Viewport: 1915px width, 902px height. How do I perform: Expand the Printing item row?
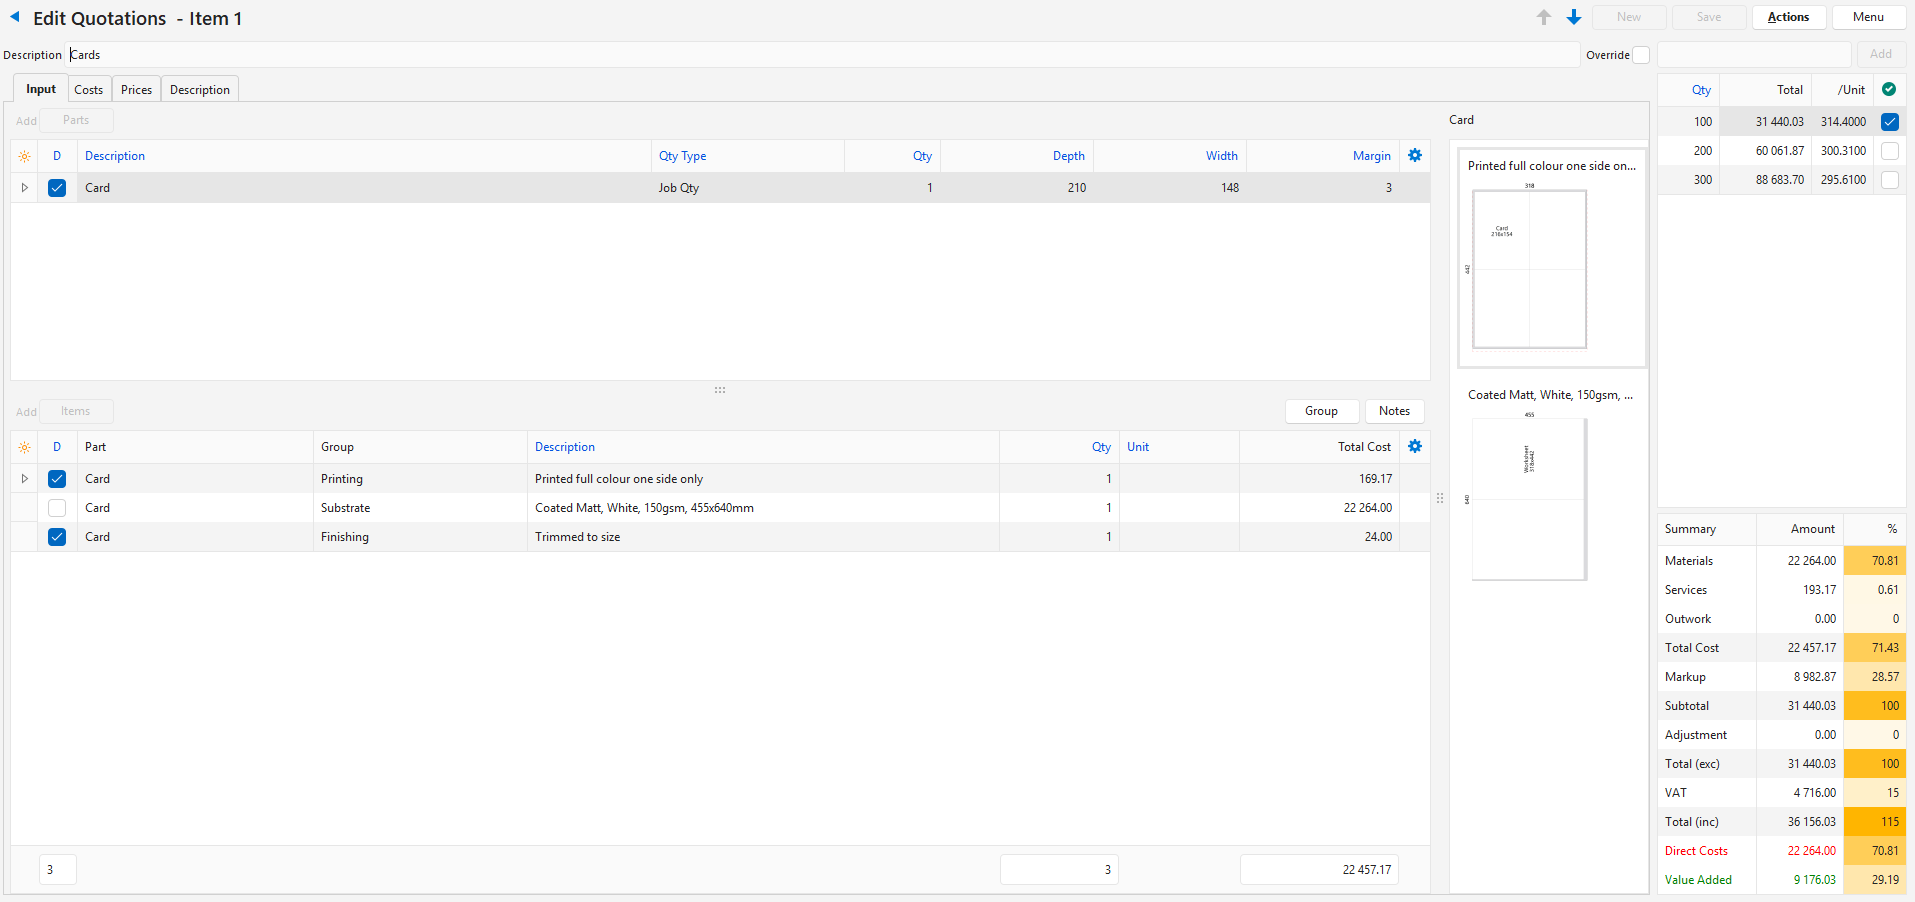(25, 479)
